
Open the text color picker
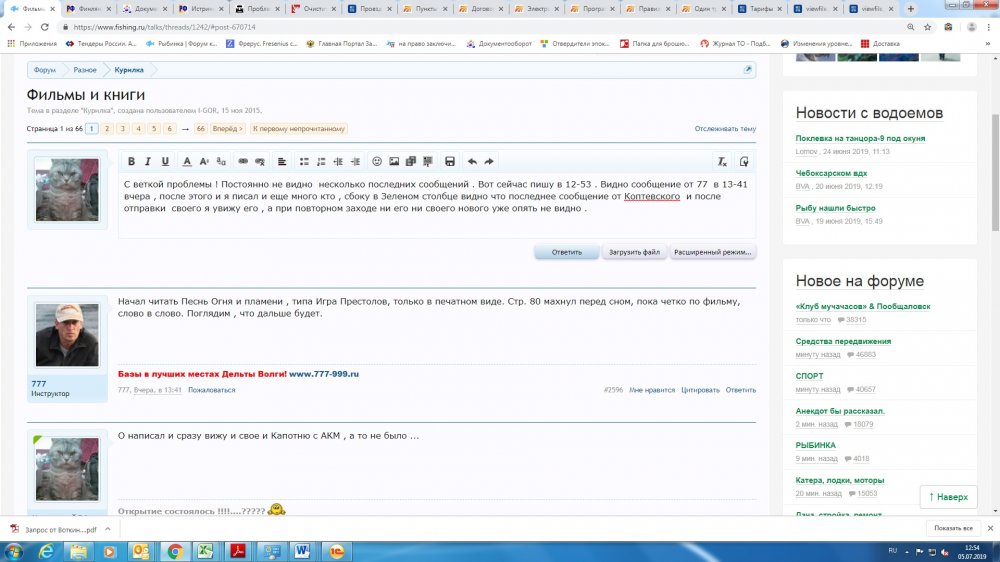[x=187, y=161]
